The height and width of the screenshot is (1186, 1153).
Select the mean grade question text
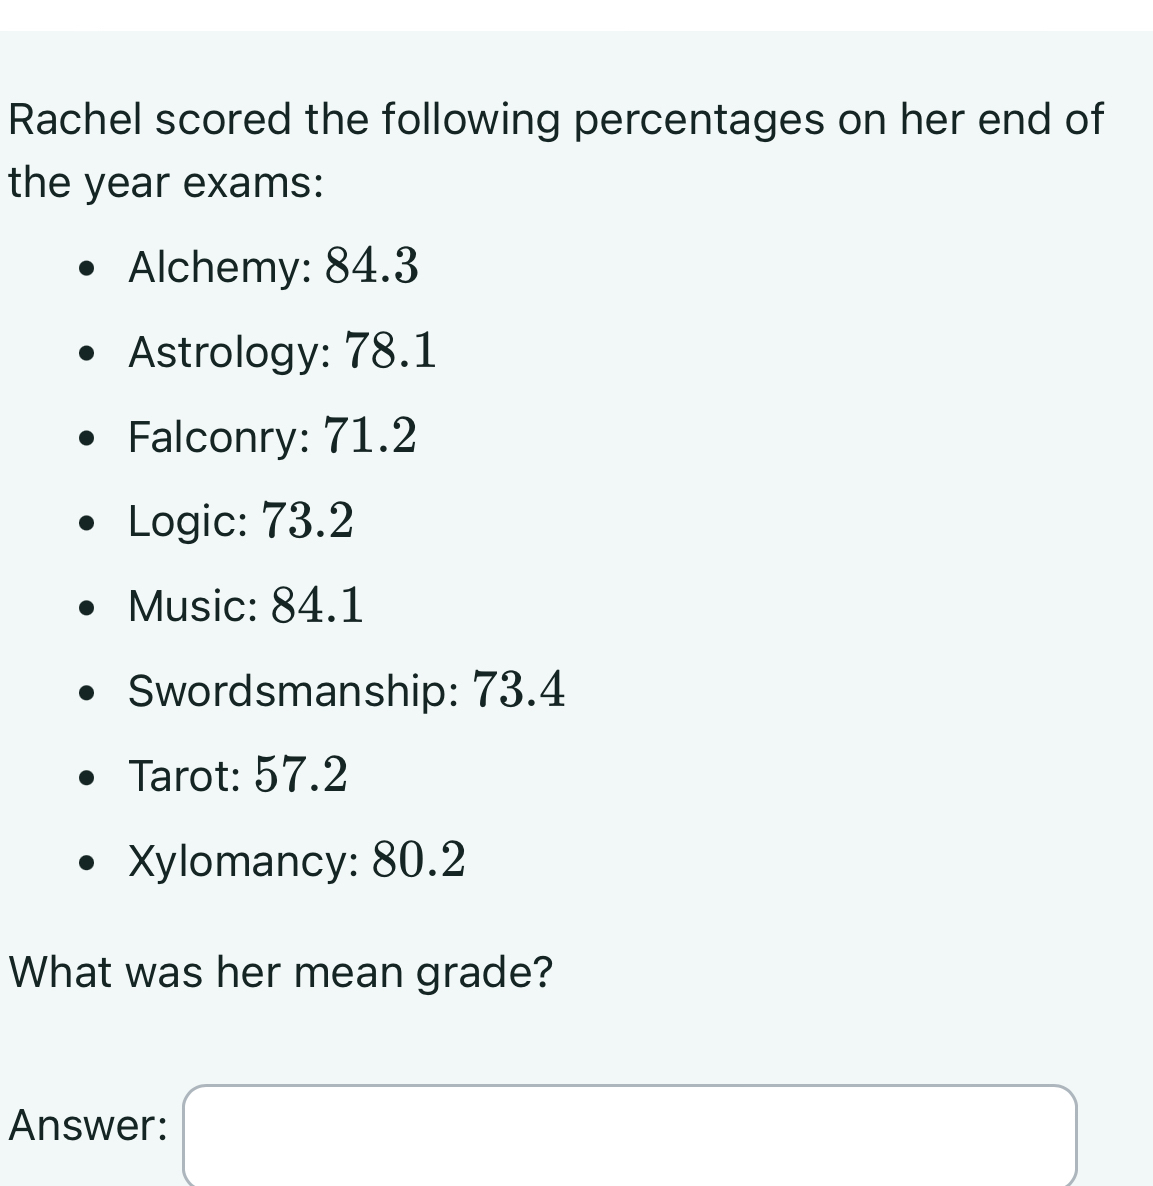pos(280,971)
